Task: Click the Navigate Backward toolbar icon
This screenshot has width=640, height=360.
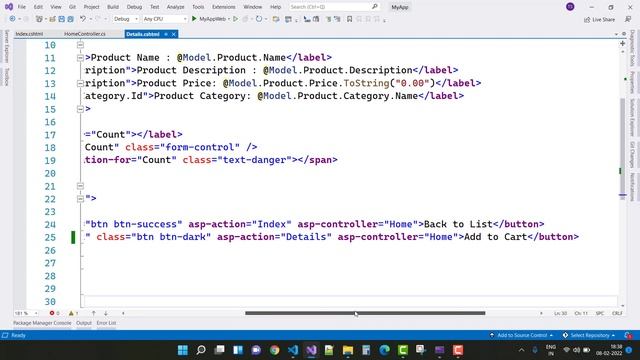Action: pos(12,19)
